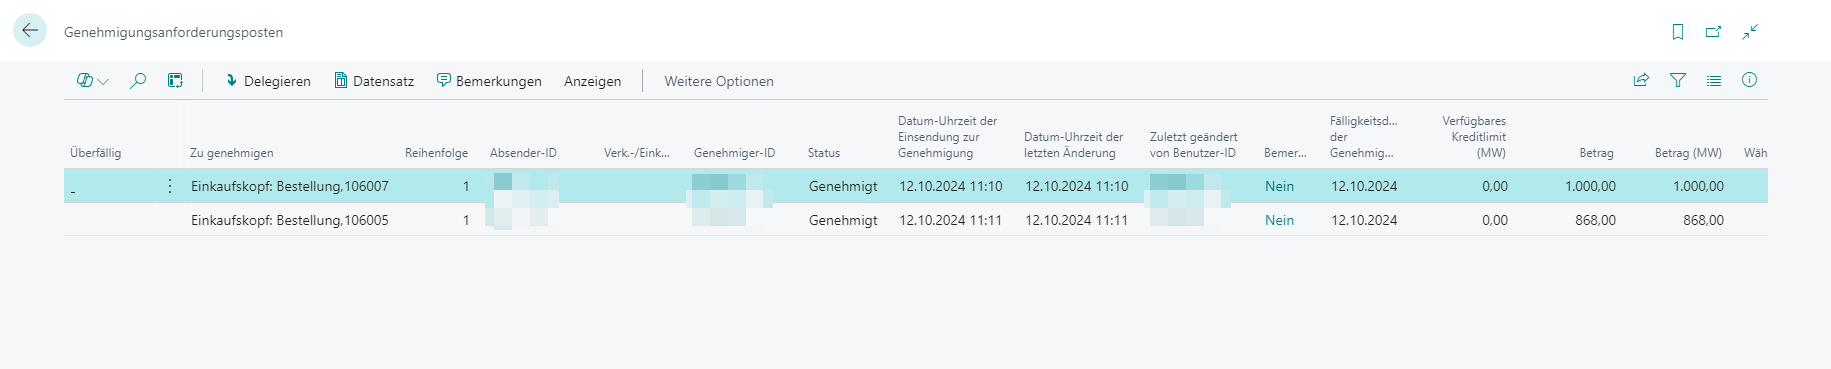Click submission time 12.10.2024 11:11
Screen dimensions: 1831x369
click(x=950, y=220)
